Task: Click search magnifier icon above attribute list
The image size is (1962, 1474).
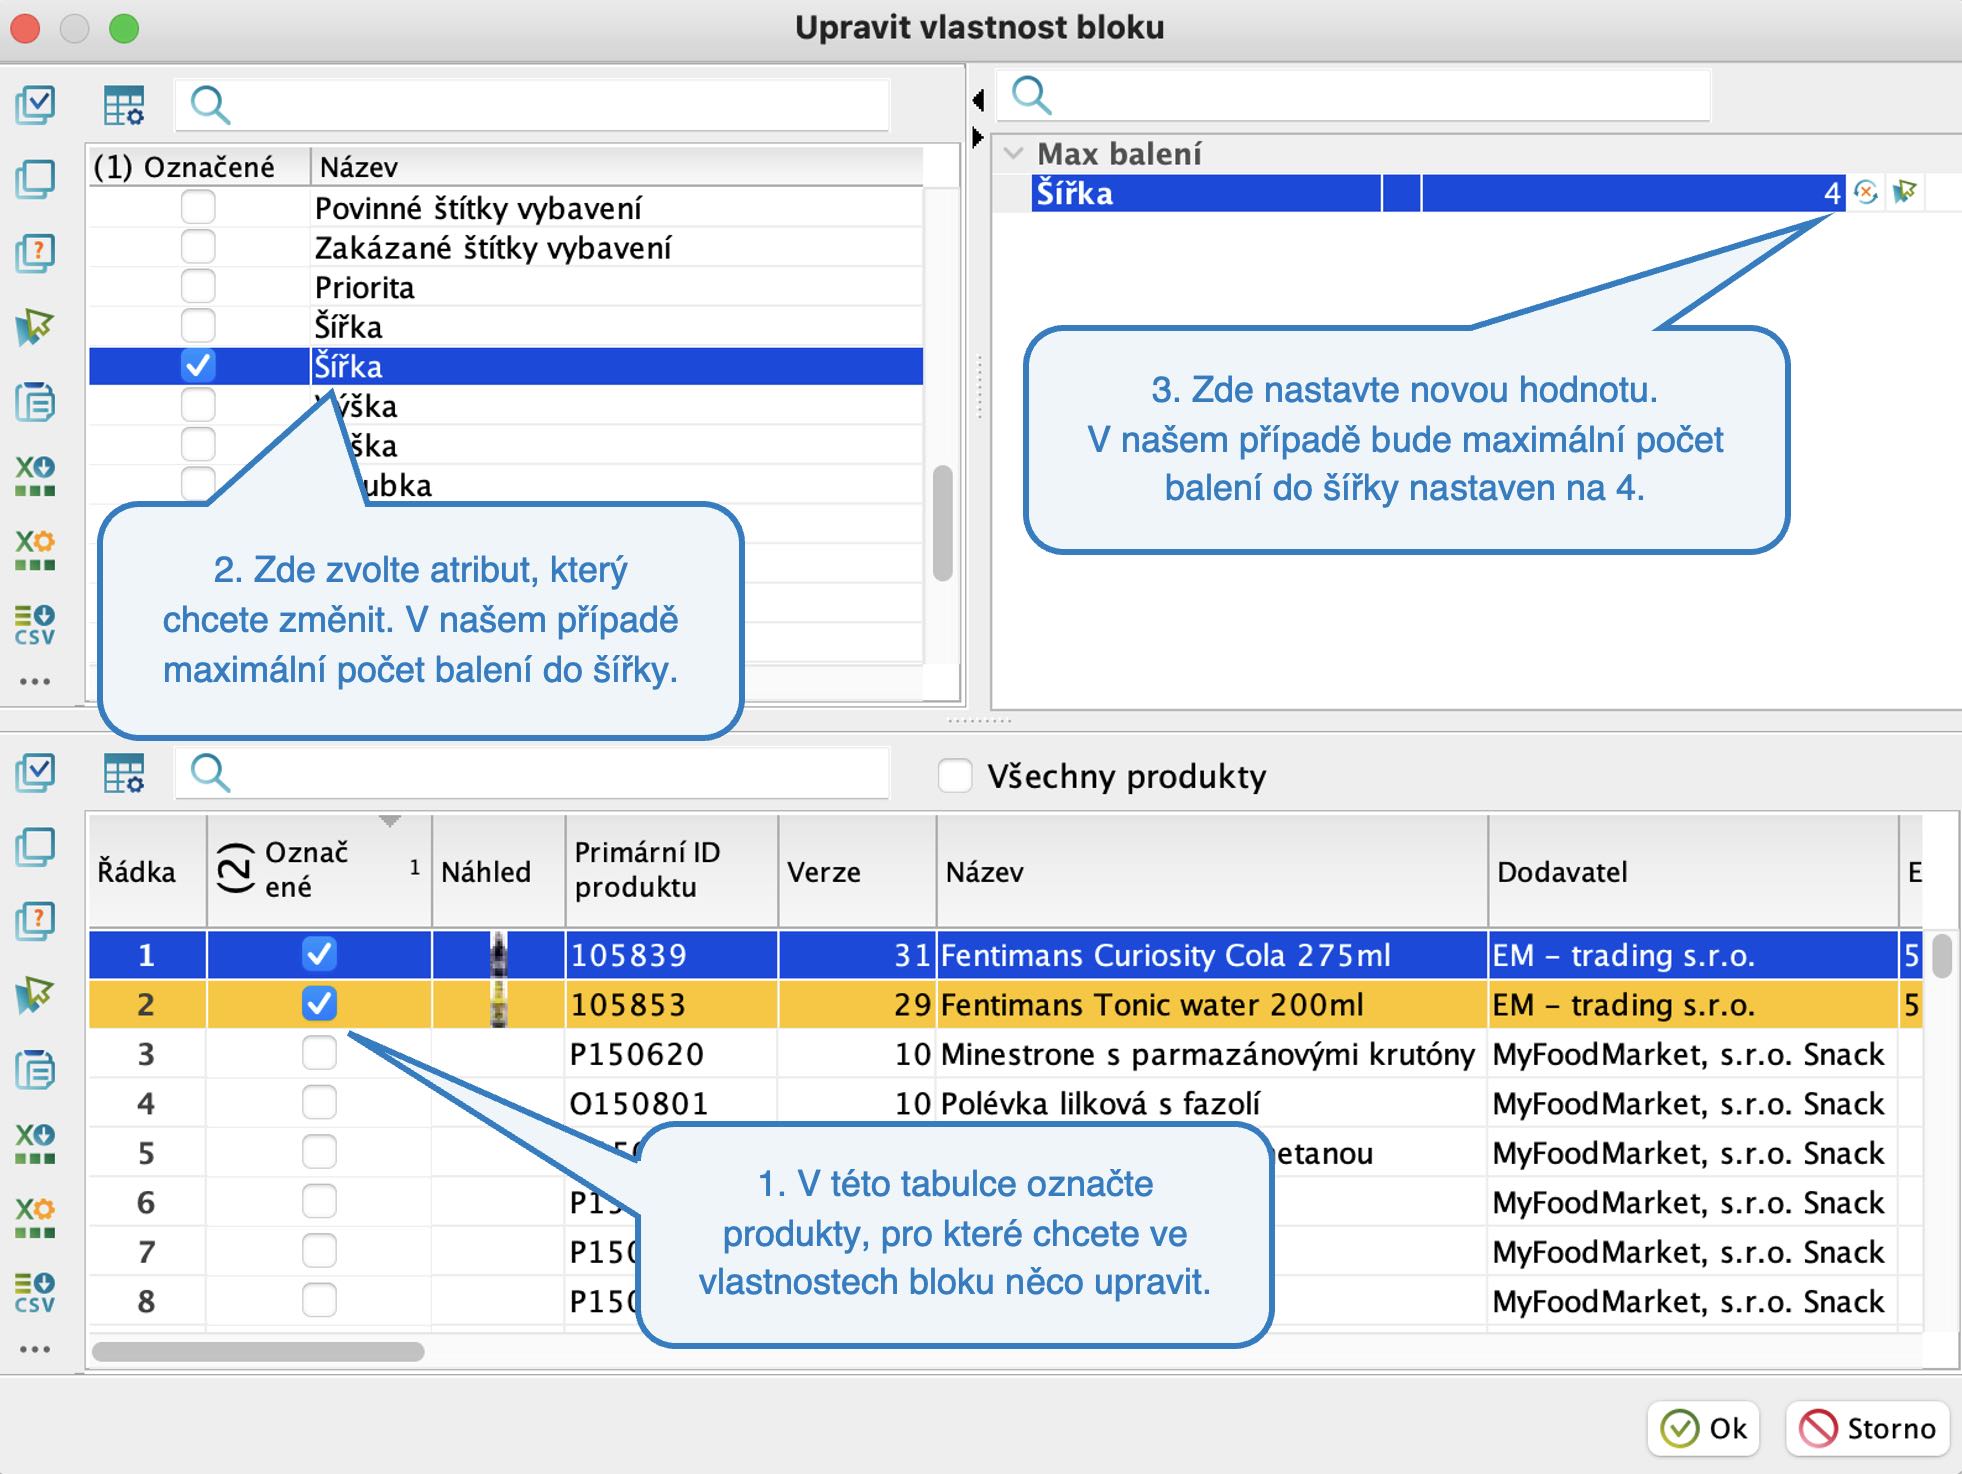Action: click(210, 104)
